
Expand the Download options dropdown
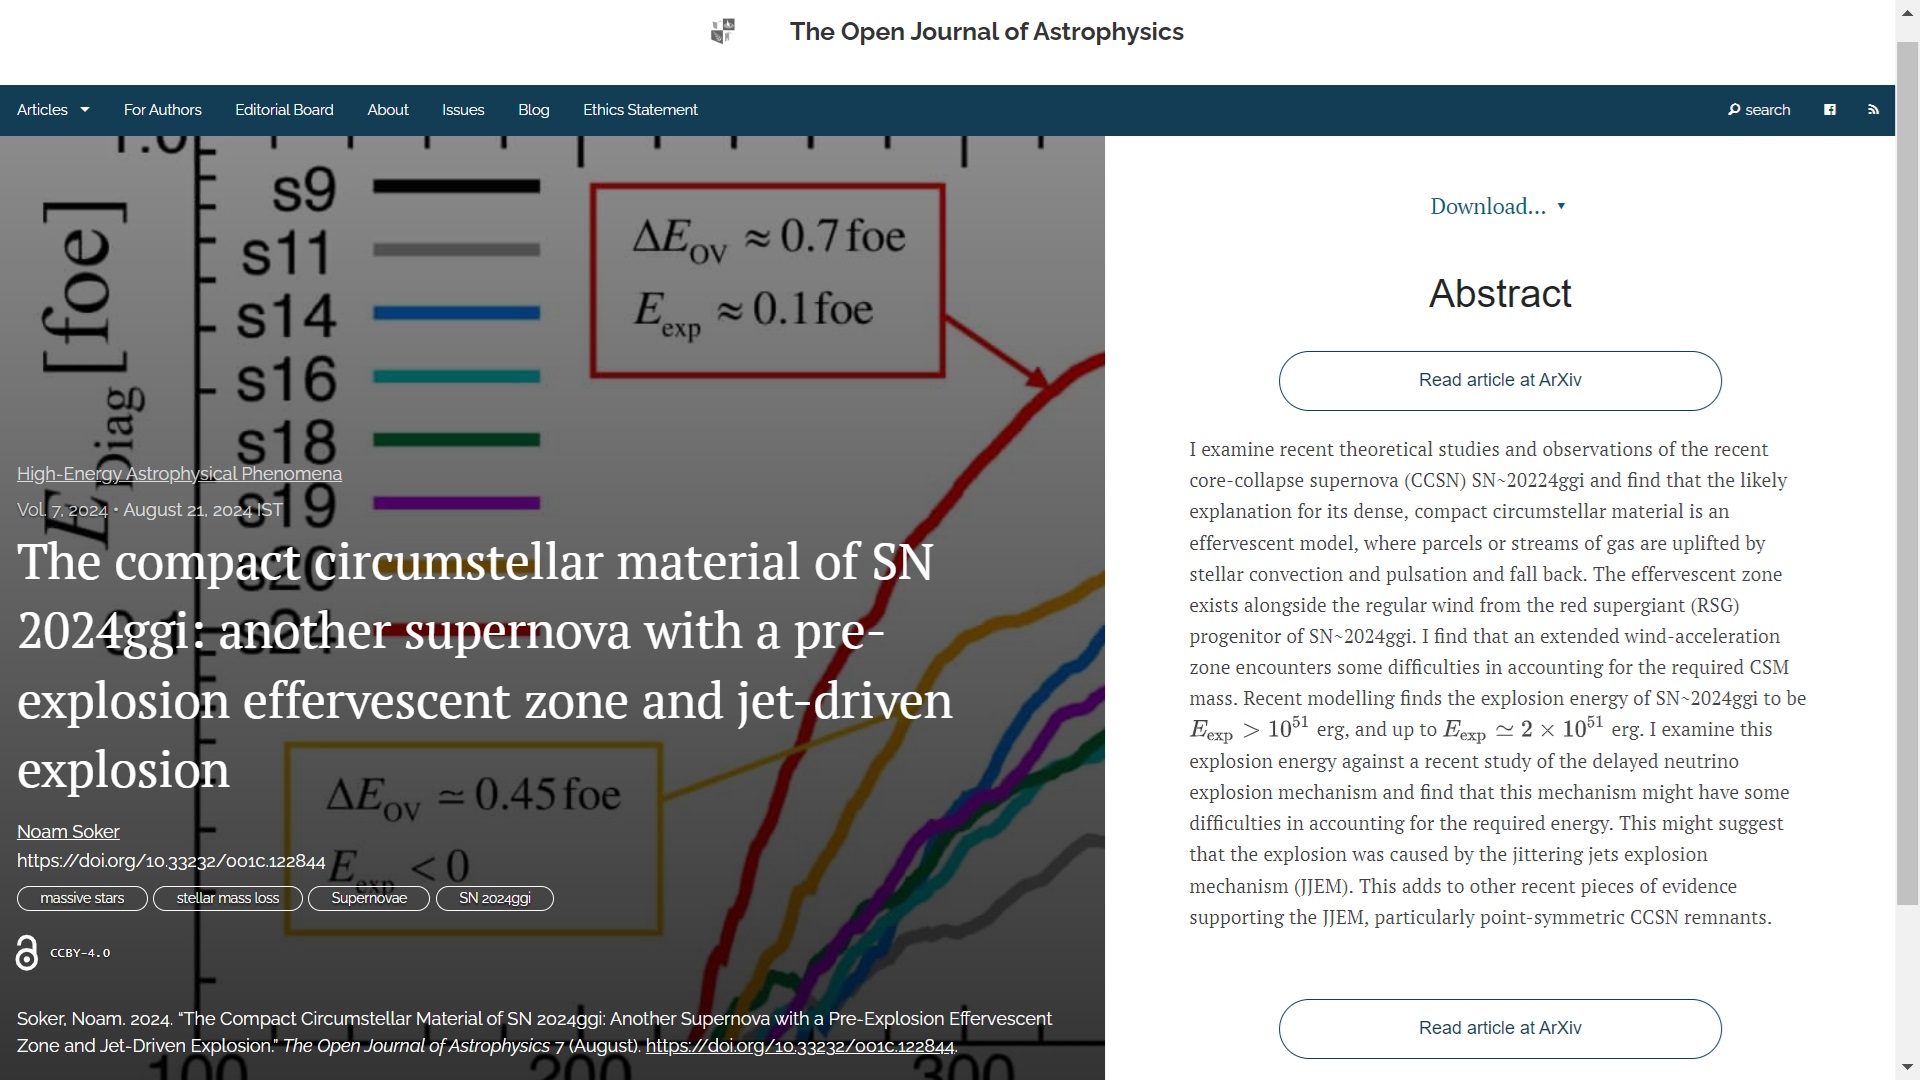(1497, 207)
